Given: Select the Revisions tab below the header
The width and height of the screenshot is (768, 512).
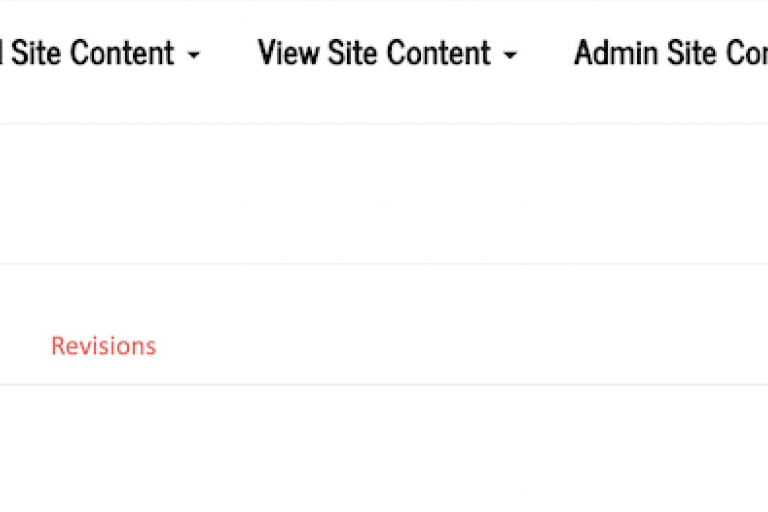Looking at the screenshot, I should click(104, 346).
